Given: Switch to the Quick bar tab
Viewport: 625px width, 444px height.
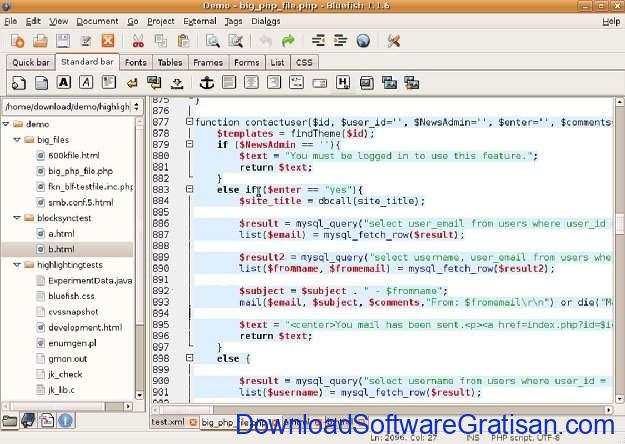Looking at the screenshot, I should pyautogui.click(x=31, y=63).
